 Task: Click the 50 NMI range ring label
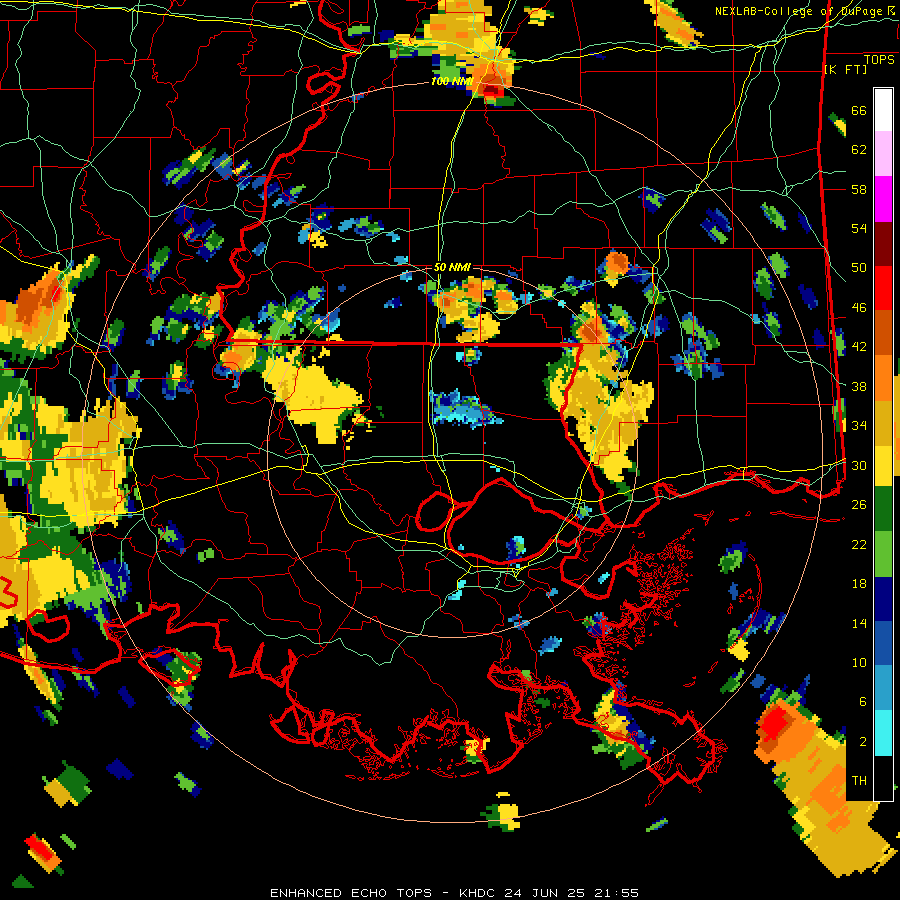(452, 267)
